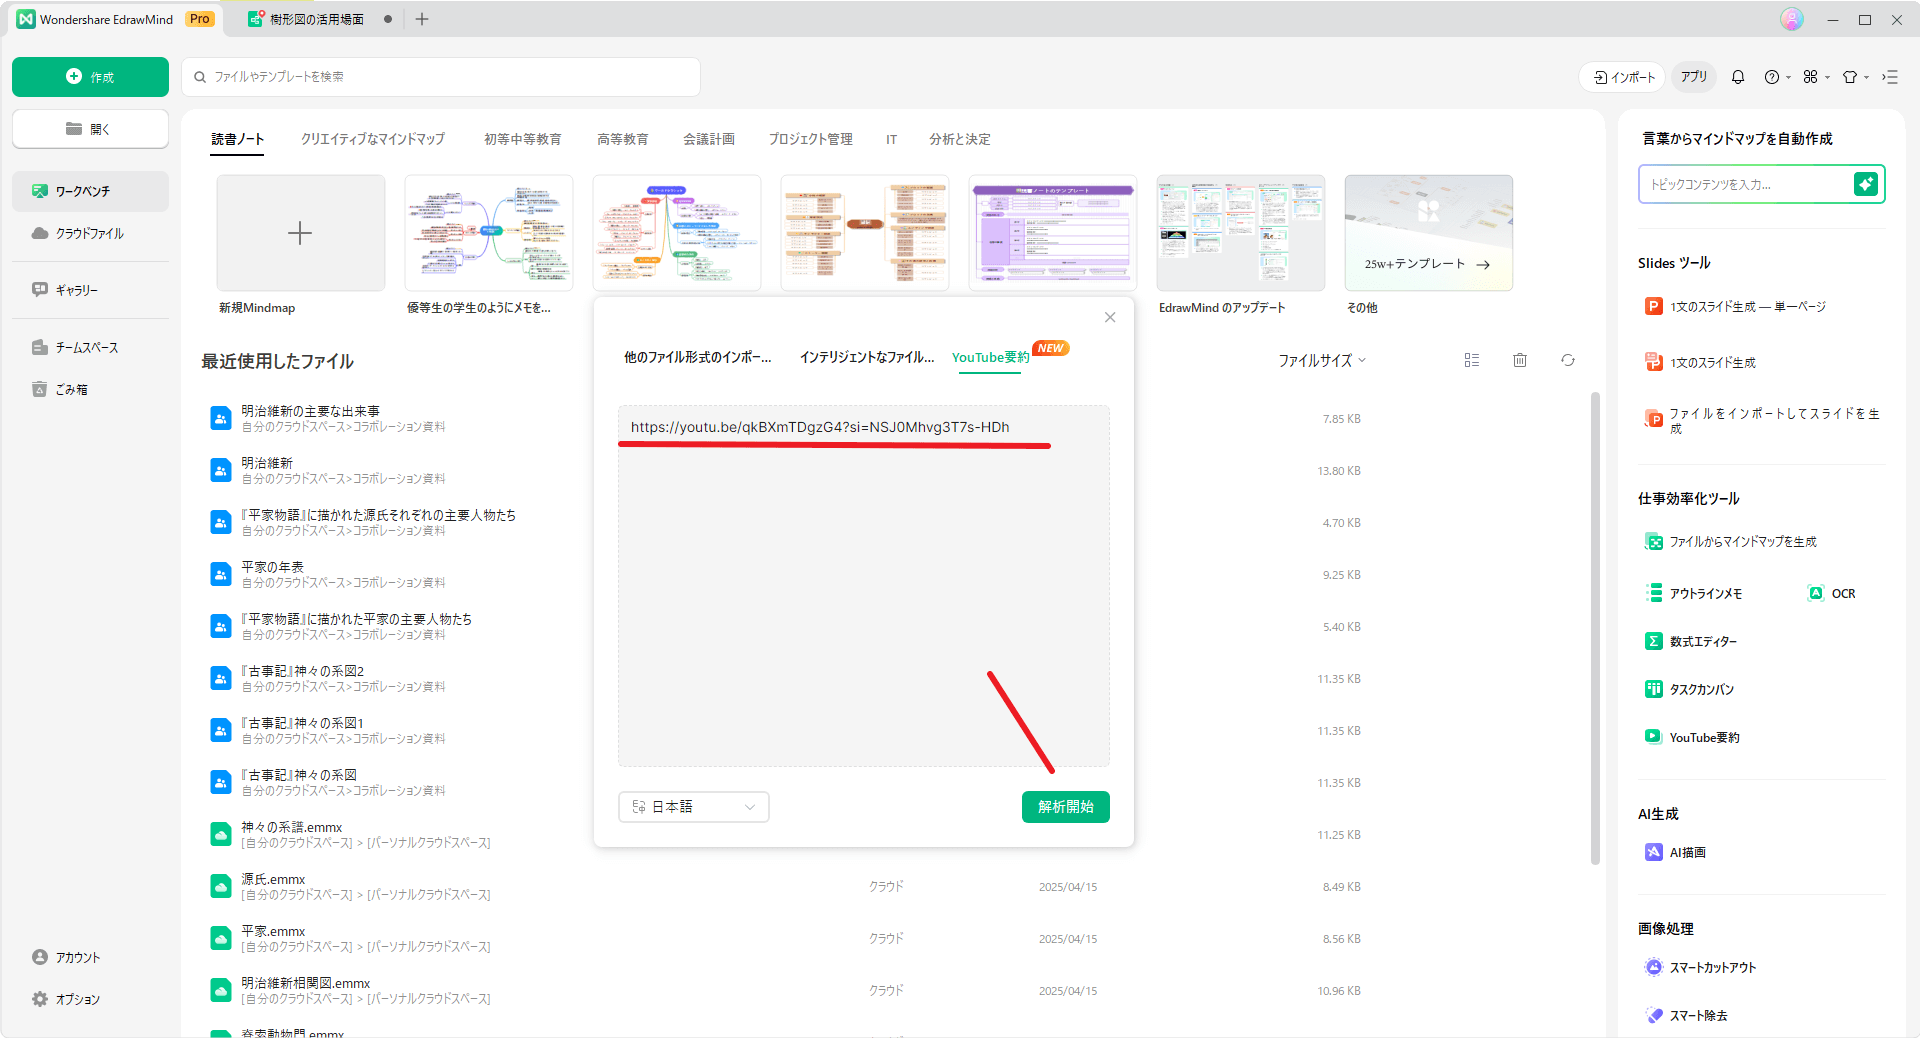Open the ファイルサイズ sort dropdown
The width and height of the screenshot is (1920, 1038).
coord(1322,360)
